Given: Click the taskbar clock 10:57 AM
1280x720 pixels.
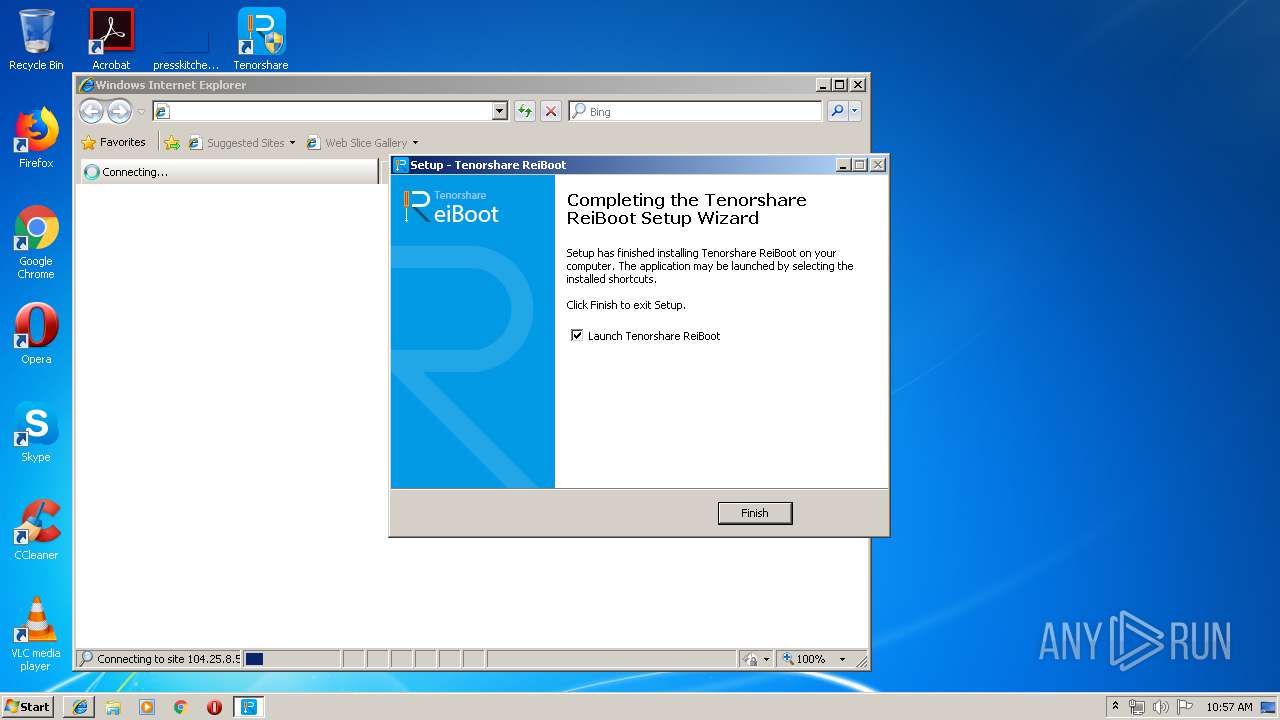Looking at the screenshot, I should [1229, 707].
